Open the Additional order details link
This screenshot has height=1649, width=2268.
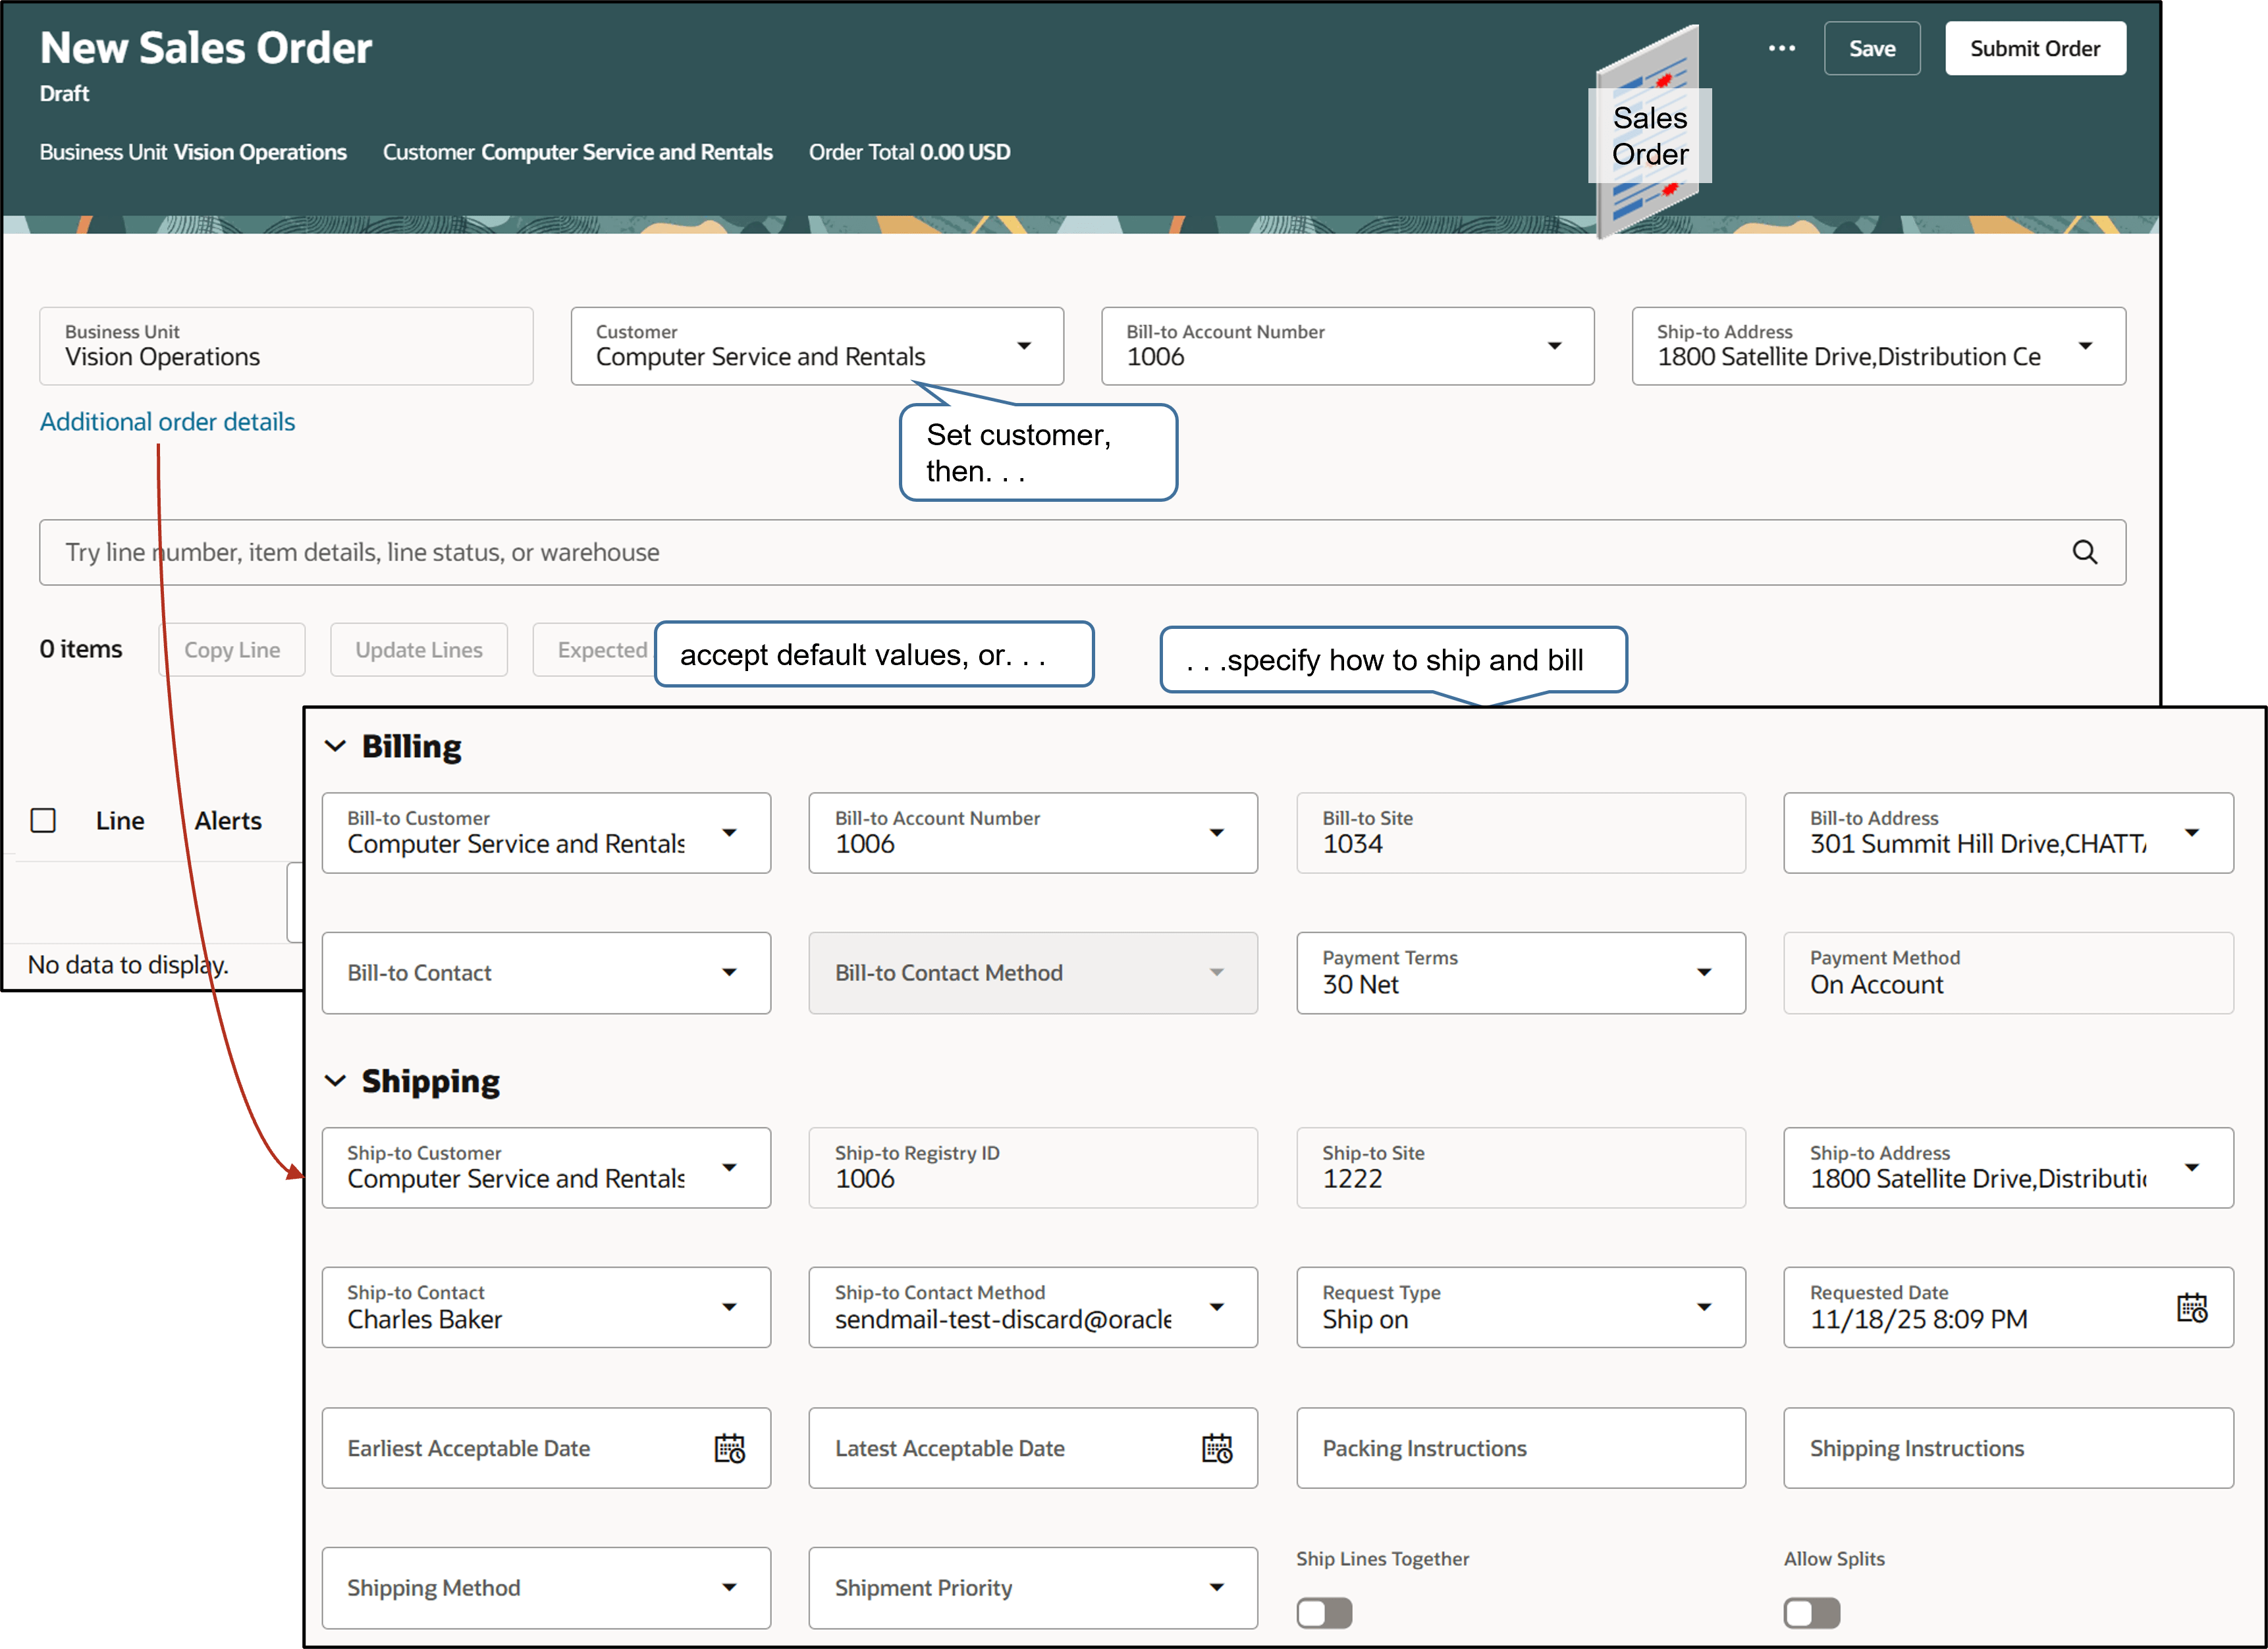(167, 421)
